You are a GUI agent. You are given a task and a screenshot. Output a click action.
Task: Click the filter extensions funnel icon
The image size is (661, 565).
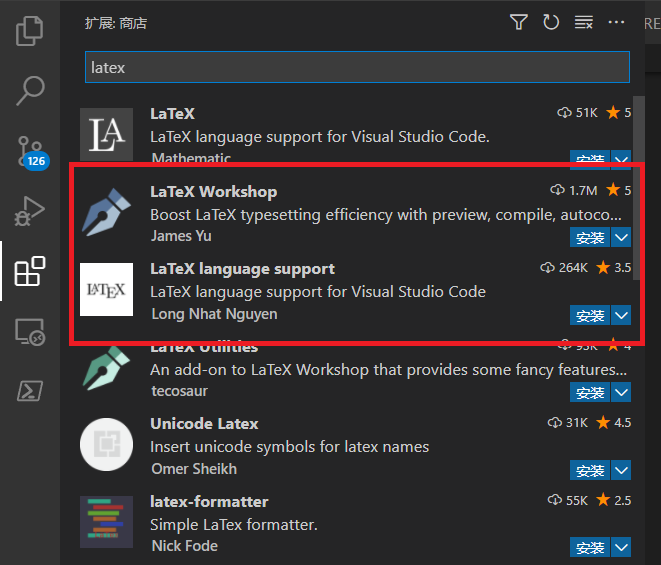coord(518,22)
